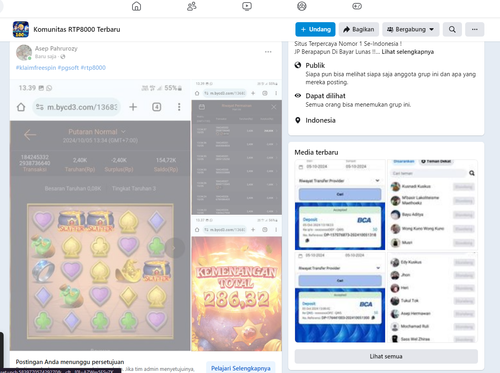Click the Indonesia location pin icon
This screenshot has height=373, width=500.
tap(298, 120)
